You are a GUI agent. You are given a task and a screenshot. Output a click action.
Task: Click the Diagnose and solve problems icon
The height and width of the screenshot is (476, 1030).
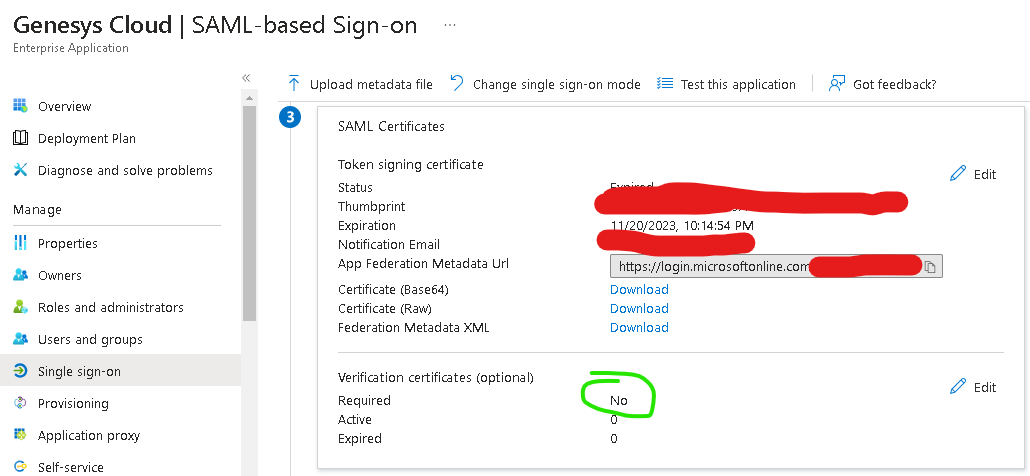[20, 170]
